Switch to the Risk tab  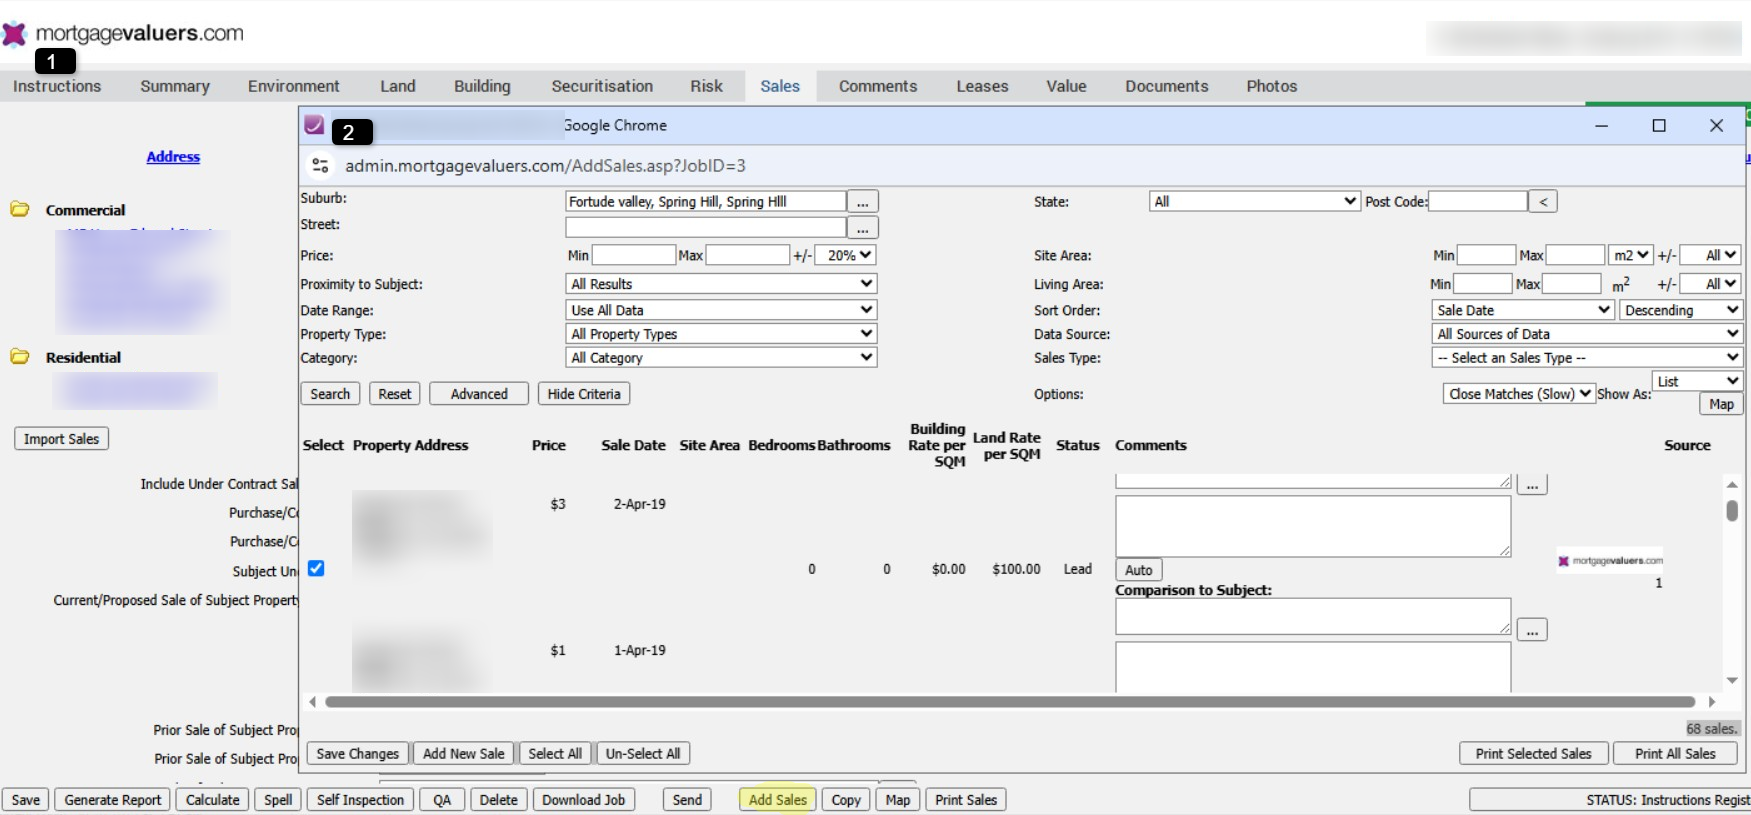pyautogui.click(x=706, y=86)
